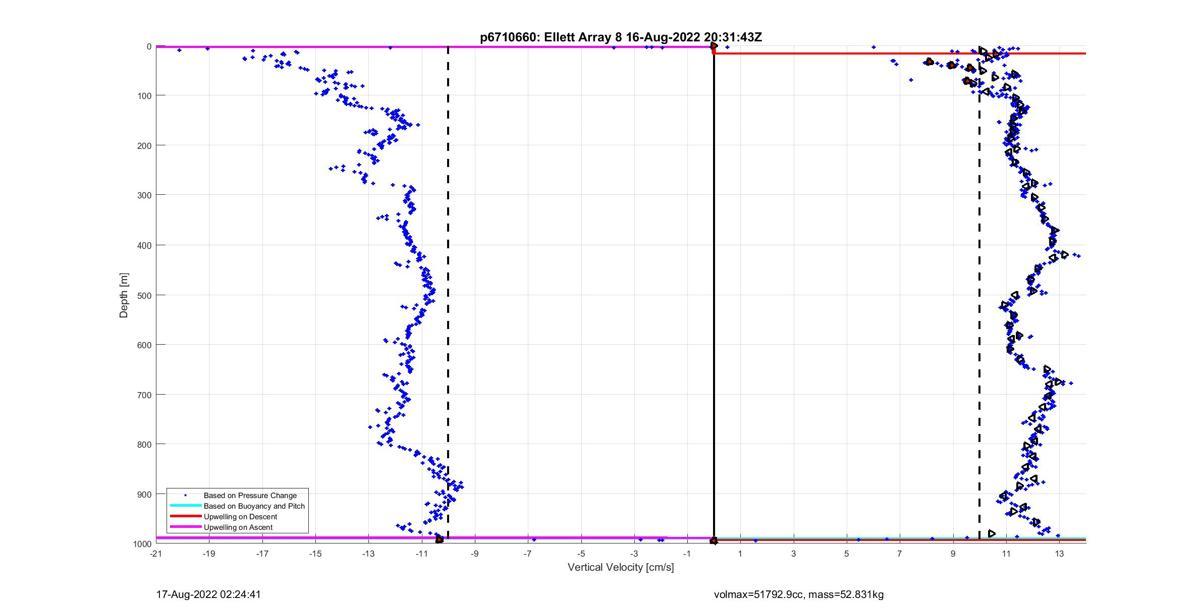Viewport: 1200px width, 611px height.
Task: Click x-axis tick label '-5'
Action: [x=581, y=554]
